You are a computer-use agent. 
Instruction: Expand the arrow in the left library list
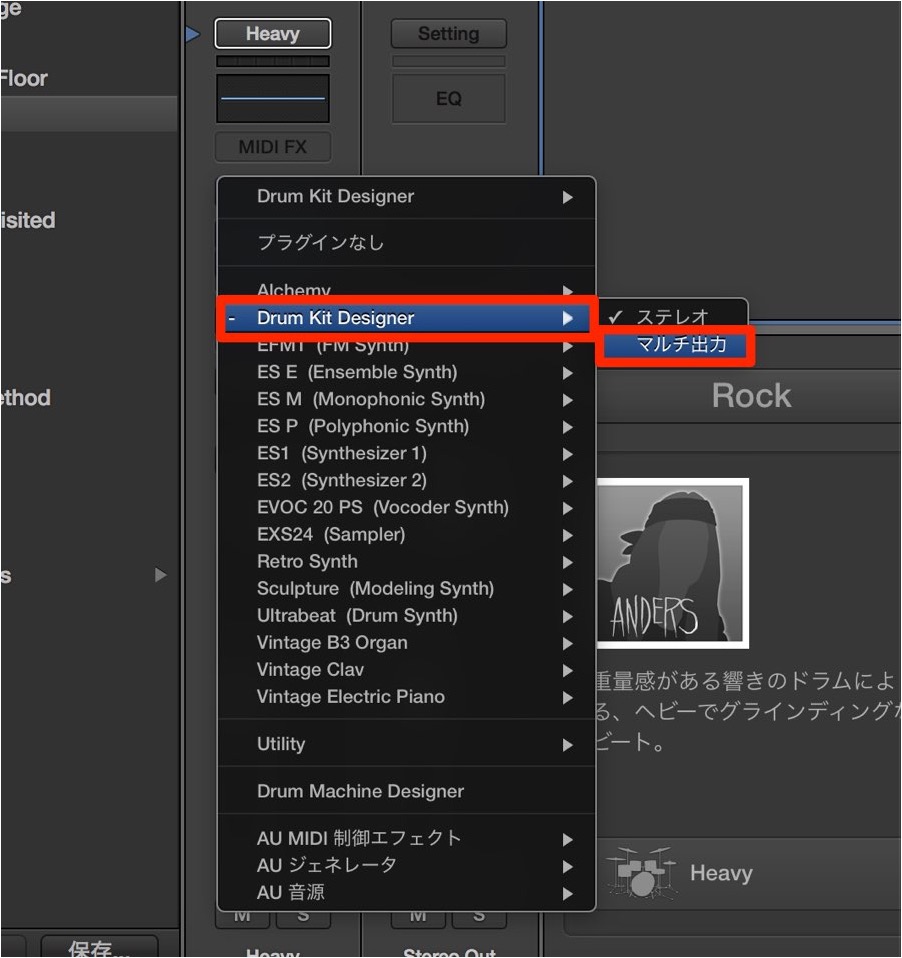tap(160, 575)
